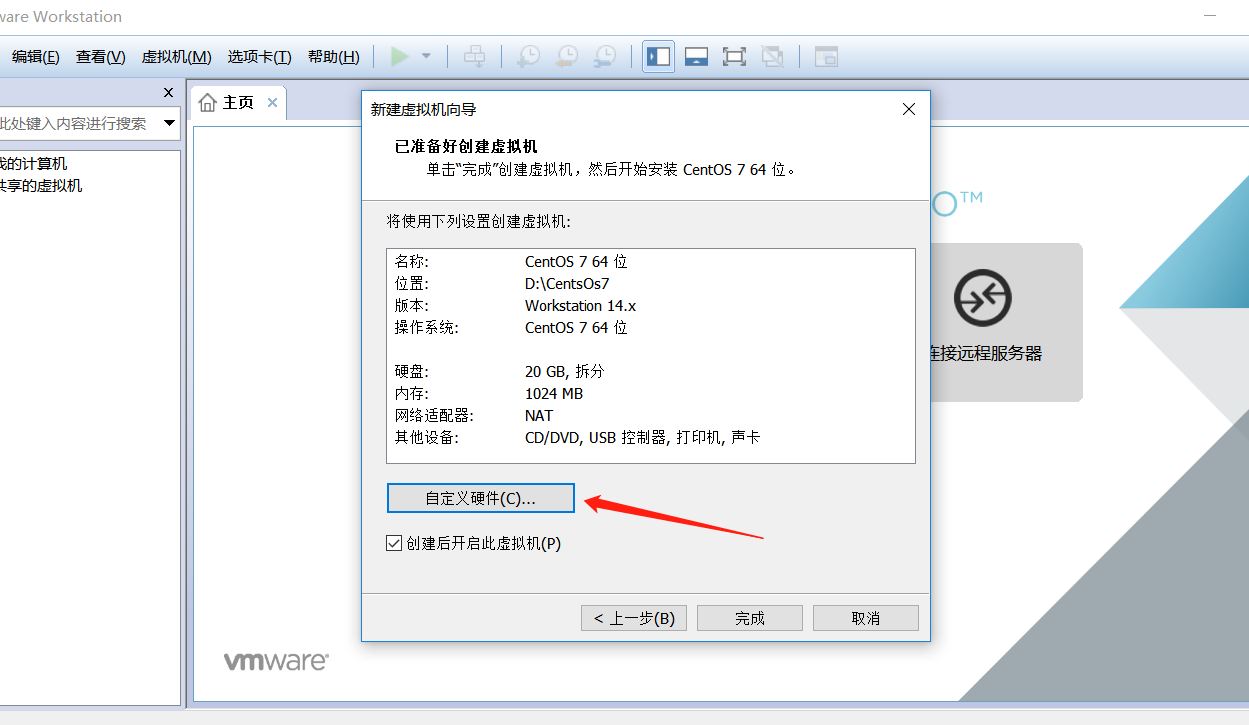Screen dimensions: 1249x725
Task: Open the power options dropdown arrow
Action: pos(426,57)
